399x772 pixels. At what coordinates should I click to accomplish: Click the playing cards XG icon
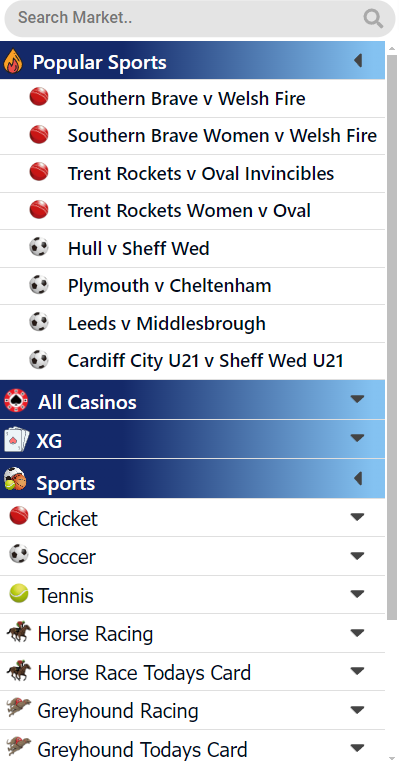(16, 439)
